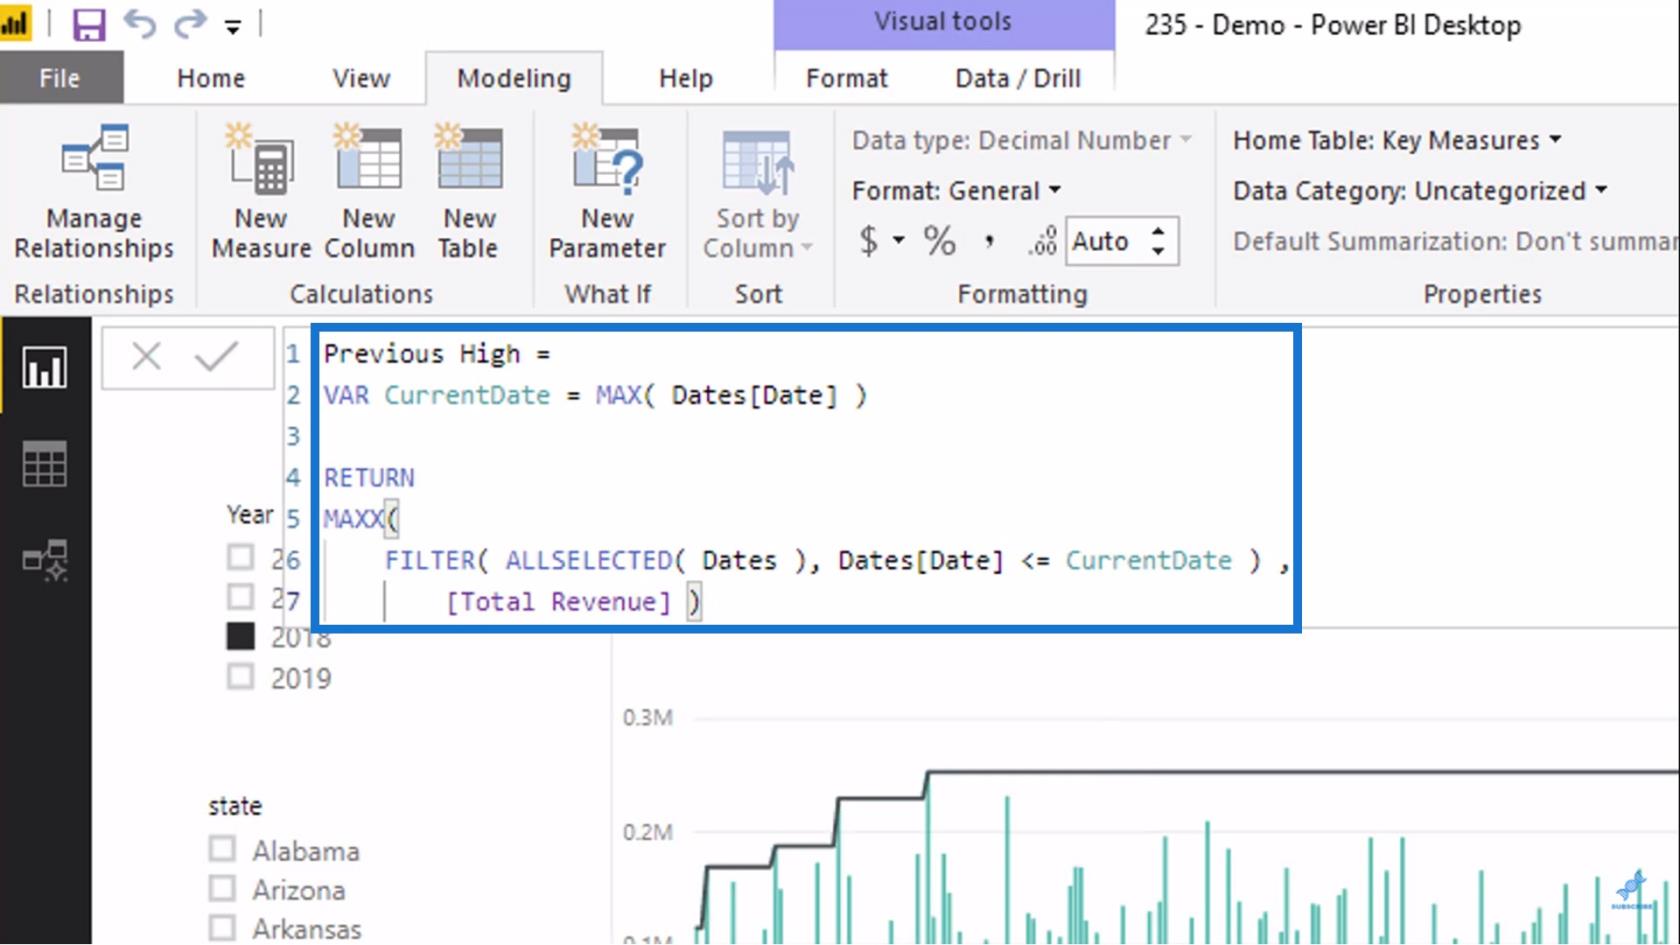Click the ALLSELECTED function in the formula
Screen dimensions: 1680x945
[x=588, y=560]
